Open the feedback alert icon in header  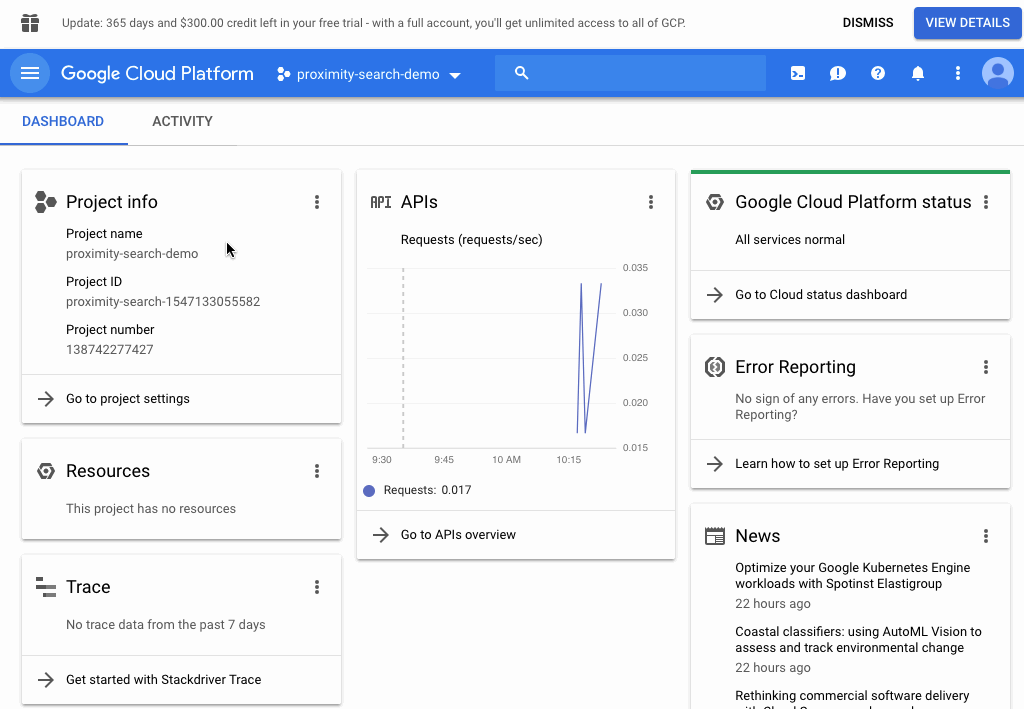pyautogui.click(x=838, y=73)
